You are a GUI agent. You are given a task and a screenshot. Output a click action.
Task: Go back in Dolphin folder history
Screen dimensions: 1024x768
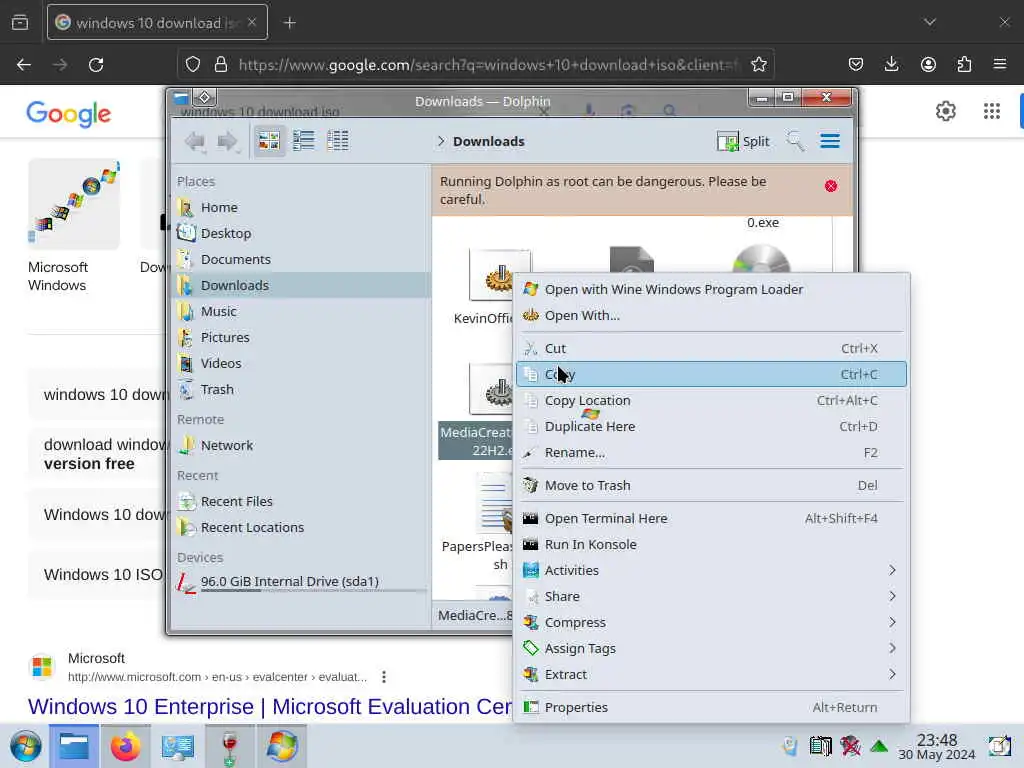point(195,141)
